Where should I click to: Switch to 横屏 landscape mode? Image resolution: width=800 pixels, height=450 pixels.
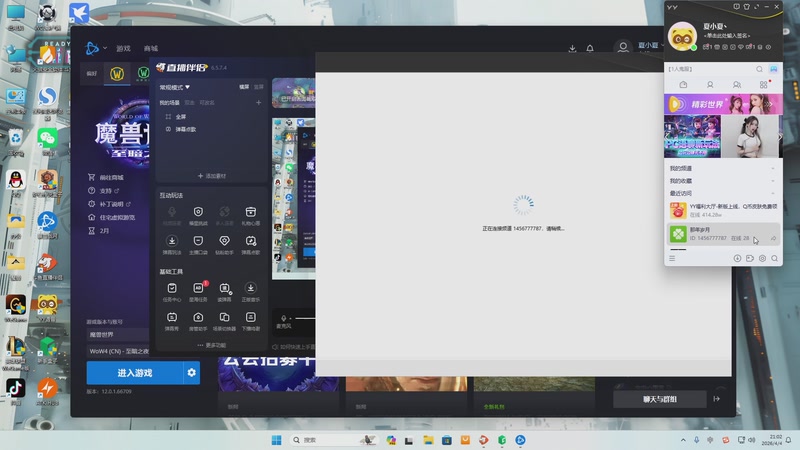click(244, 87)
